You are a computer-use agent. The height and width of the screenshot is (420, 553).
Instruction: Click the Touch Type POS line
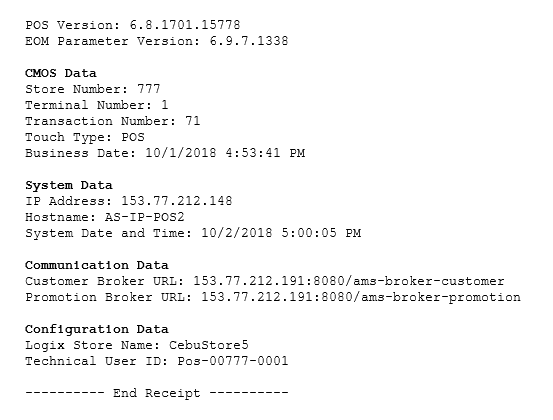coord(85,137)
